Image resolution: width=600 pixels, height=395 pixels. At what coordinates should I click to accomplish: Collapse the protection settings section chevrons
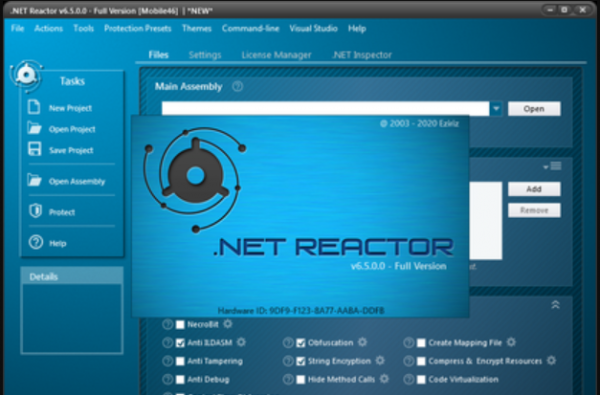tap(555, 305)
